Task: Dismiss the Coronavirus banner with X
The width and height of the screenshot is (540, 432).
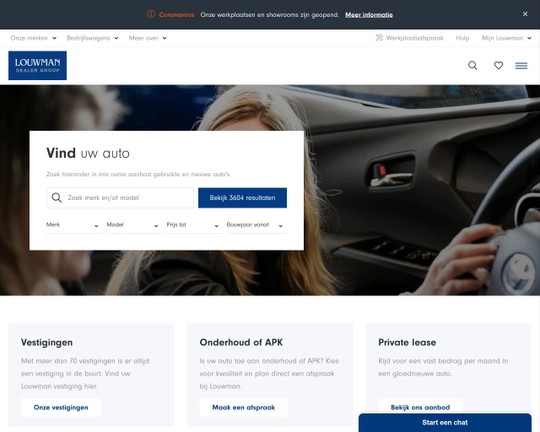Action: [525, 14]
